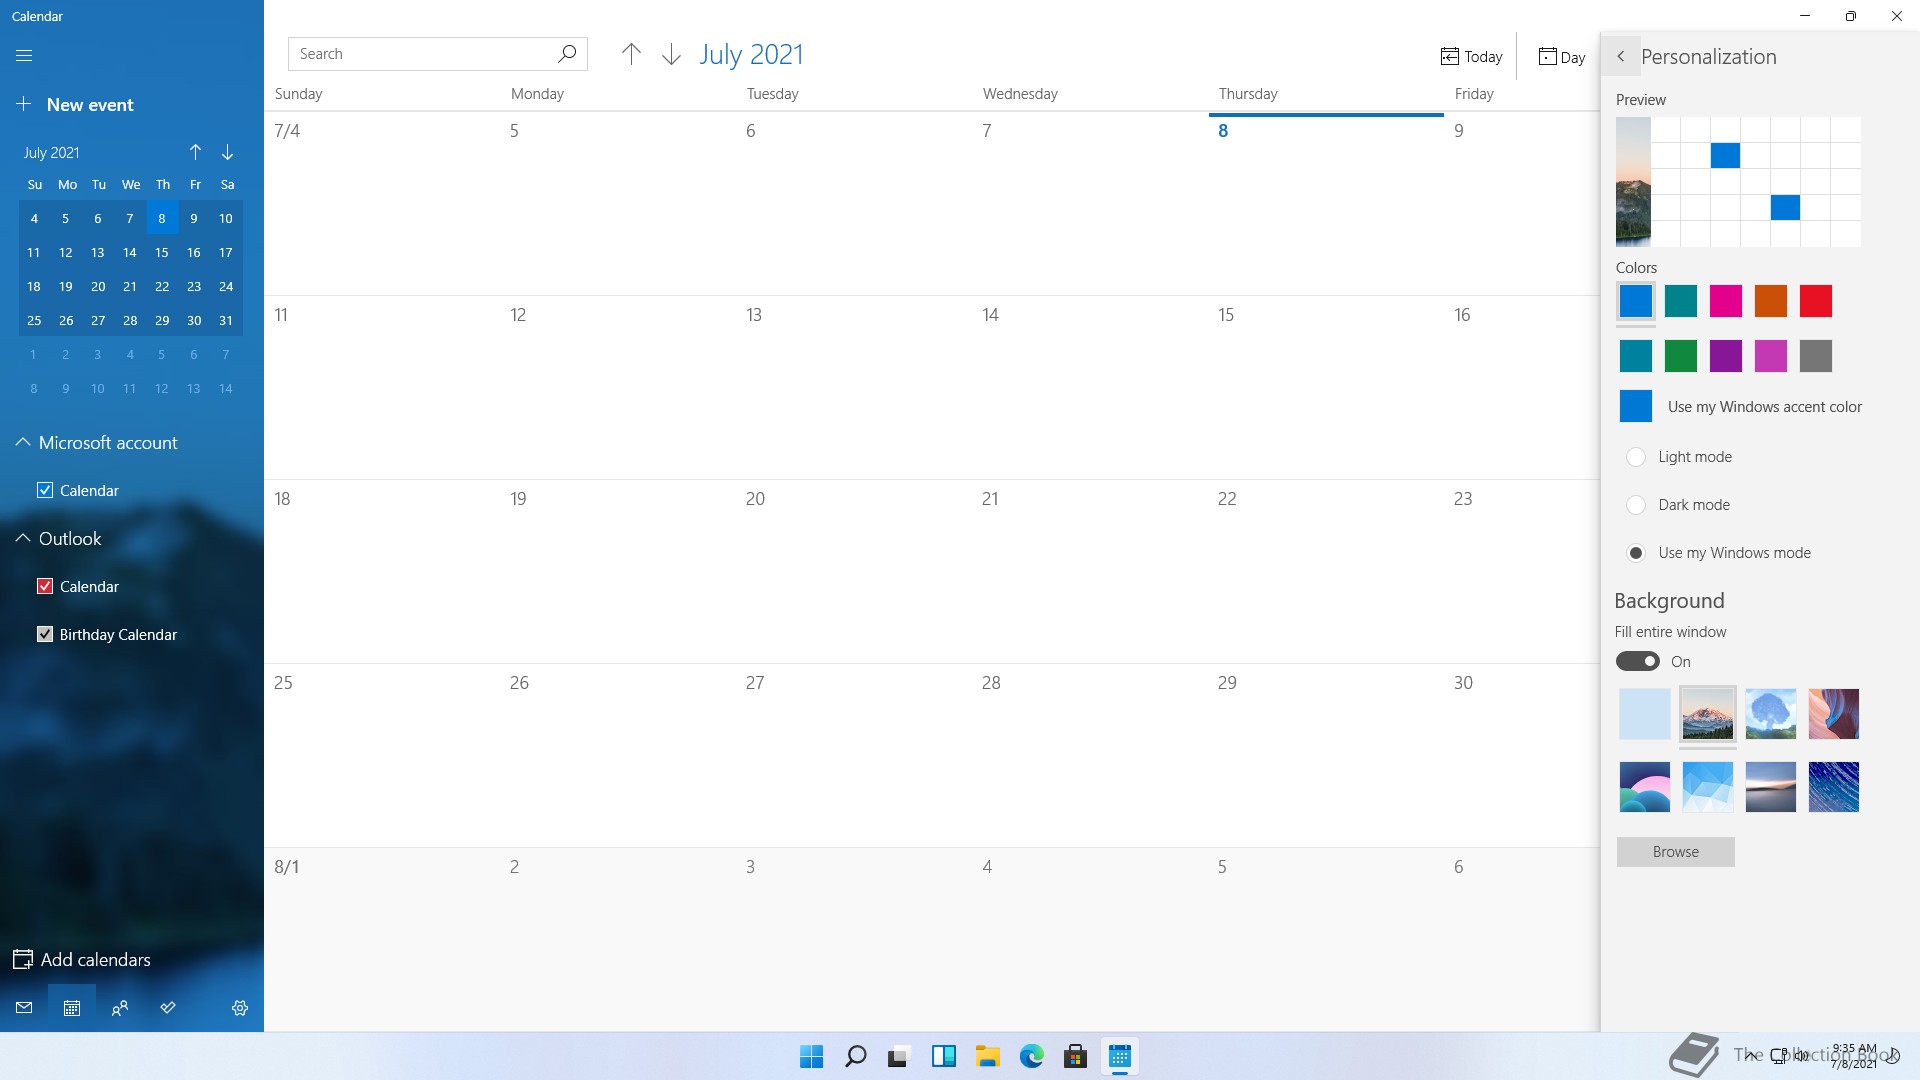Browse for a background image
Viewport: 1920px width, 1080px height.
tap(1676, 852)
